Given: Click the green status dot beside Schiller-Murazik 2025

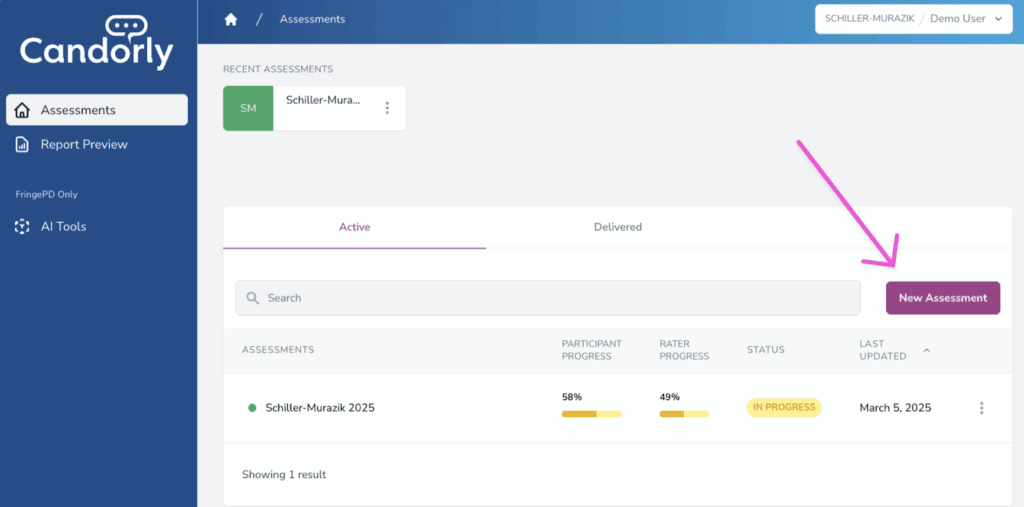Looking at the screenshot, I should click(252, 408).
